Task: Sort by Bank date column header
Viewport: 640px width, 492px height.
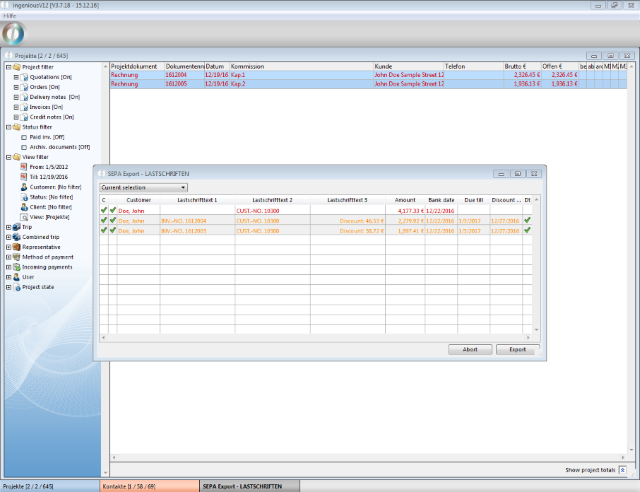Action: click(x=441, y=200)
